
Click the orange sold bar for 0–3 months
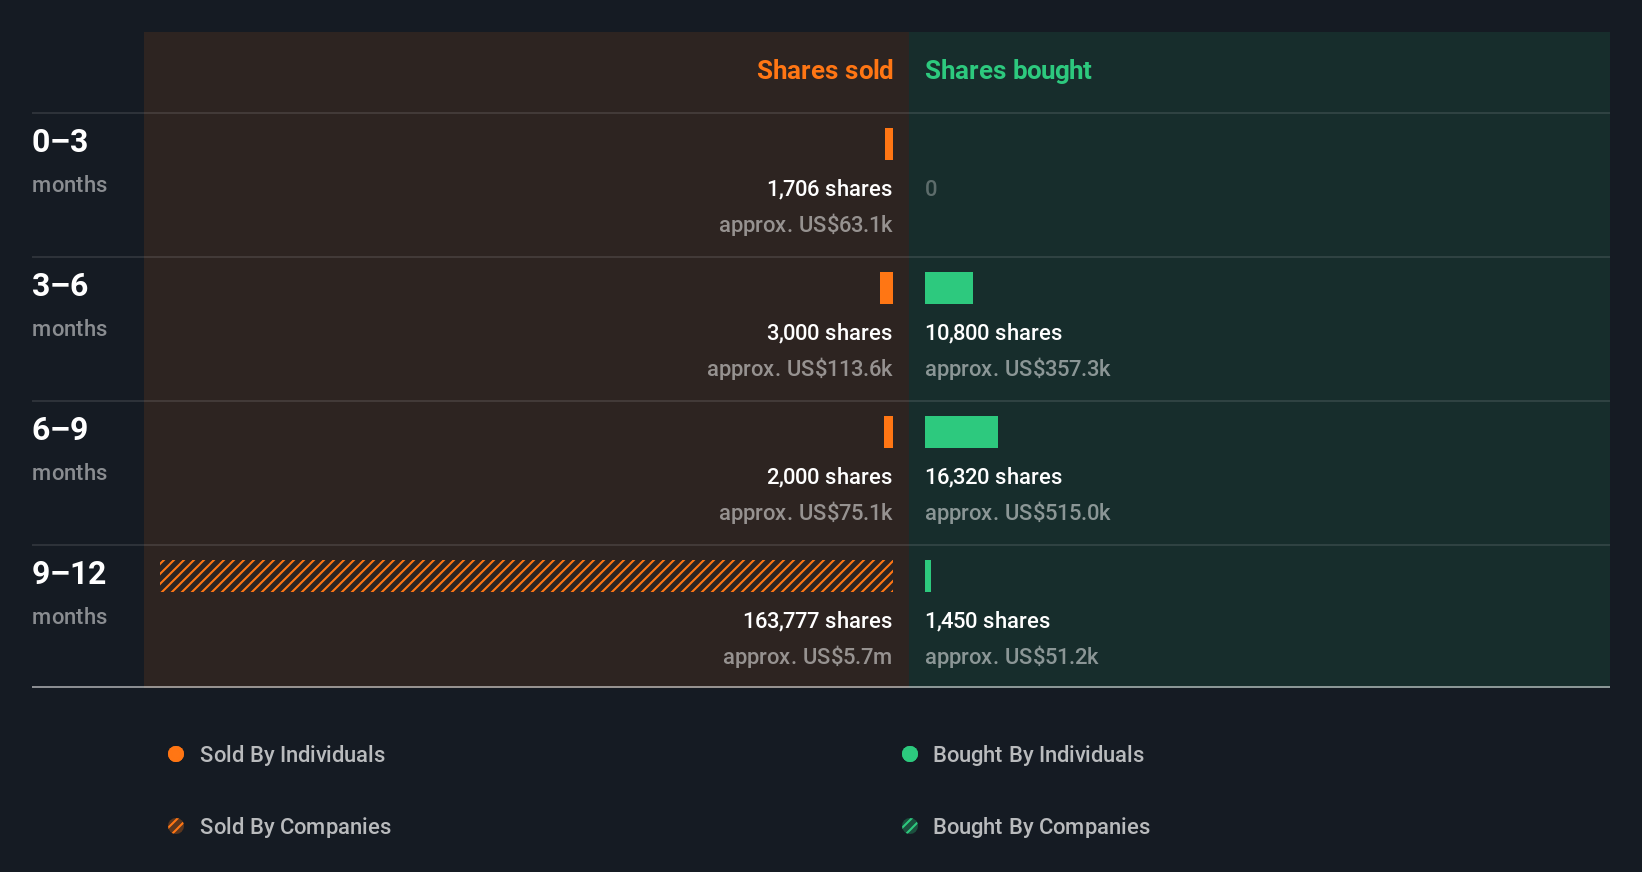[x=889, y=144]
